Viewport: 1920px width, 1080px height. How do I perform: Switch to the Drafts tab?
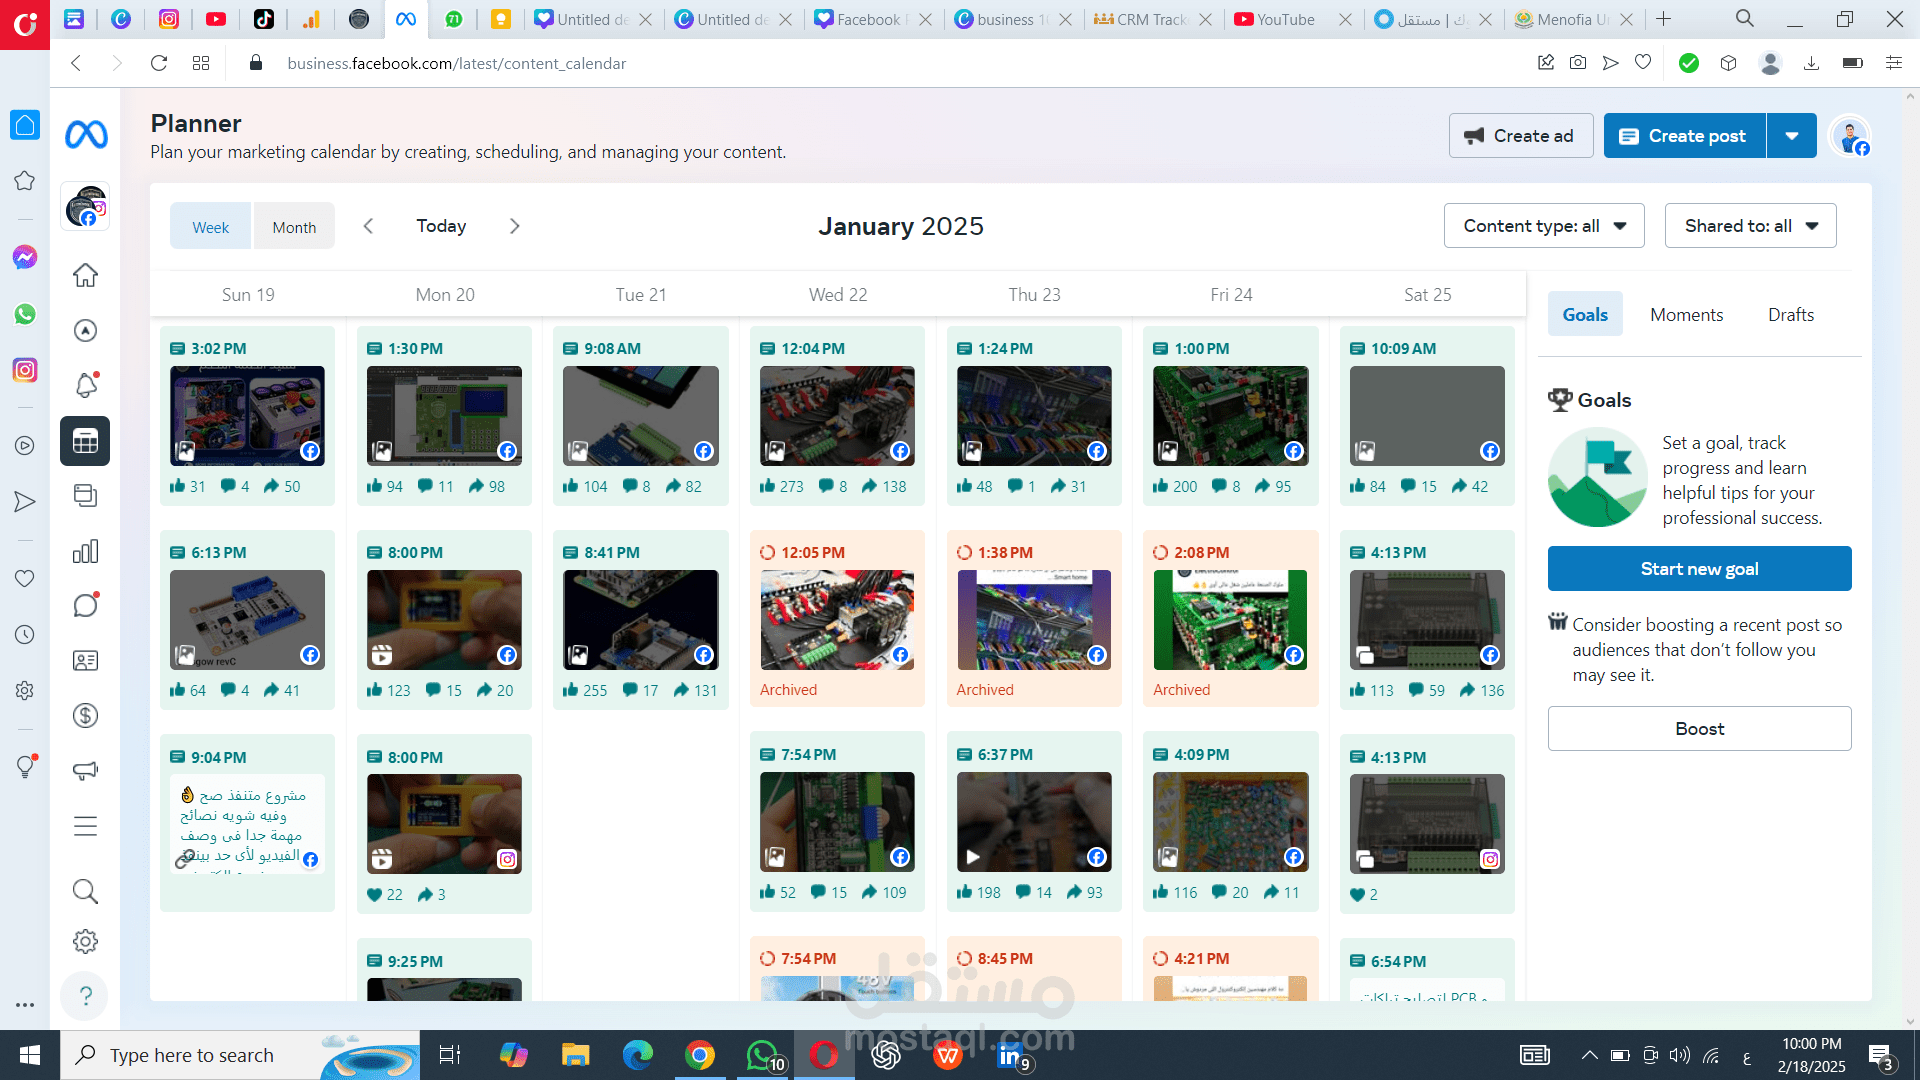pos(1790,315)
